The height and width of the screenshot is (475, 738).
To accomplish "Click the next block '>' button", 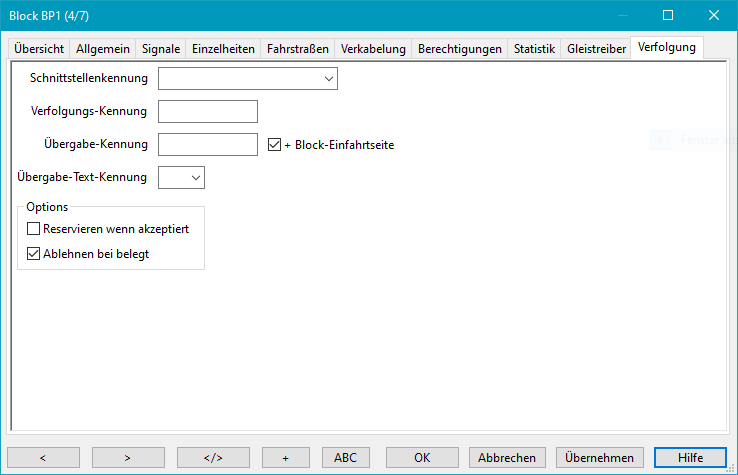I will (128, 457).
